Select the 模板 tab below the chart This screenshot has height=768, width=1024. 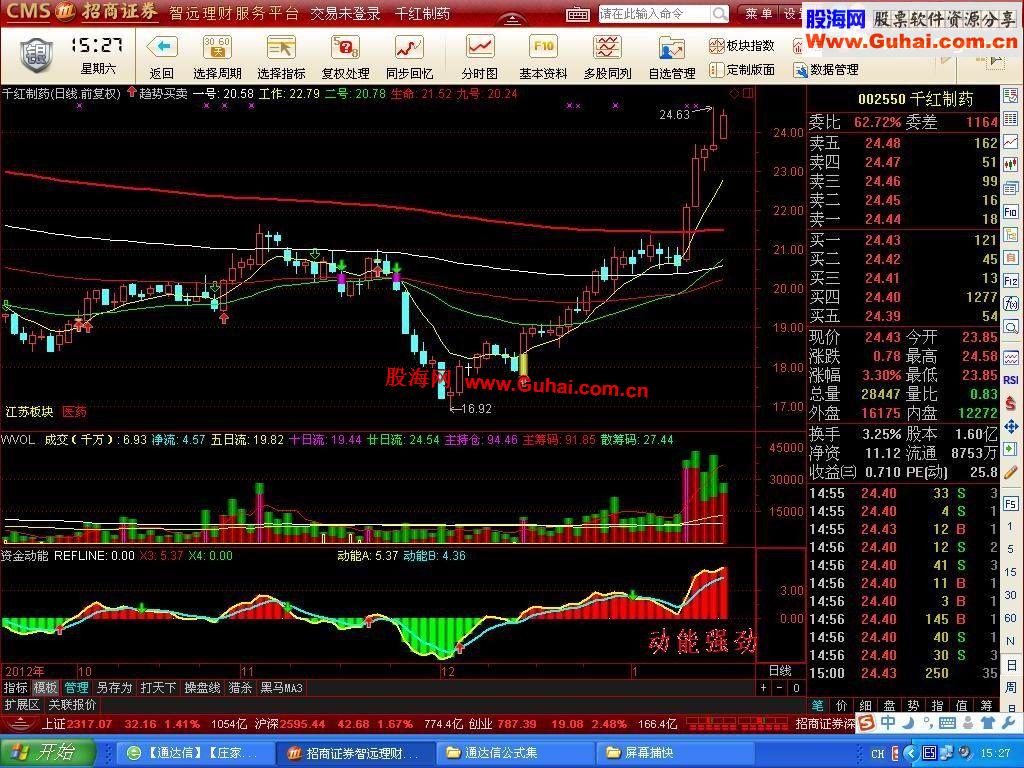click(46, 688)
